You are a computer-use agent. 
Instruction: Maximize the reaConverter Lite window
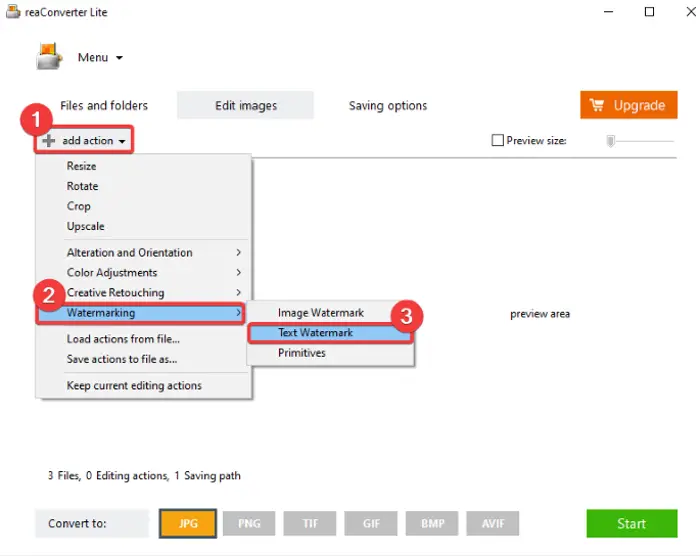(x=650, y=12)
